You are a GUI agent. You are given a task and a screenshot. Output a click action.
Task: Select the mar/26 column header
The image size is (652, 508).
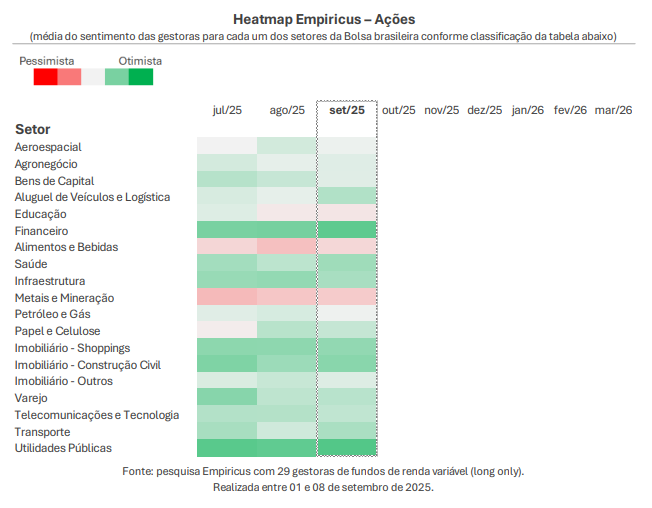pyautogui.click(x=613, y=110)
